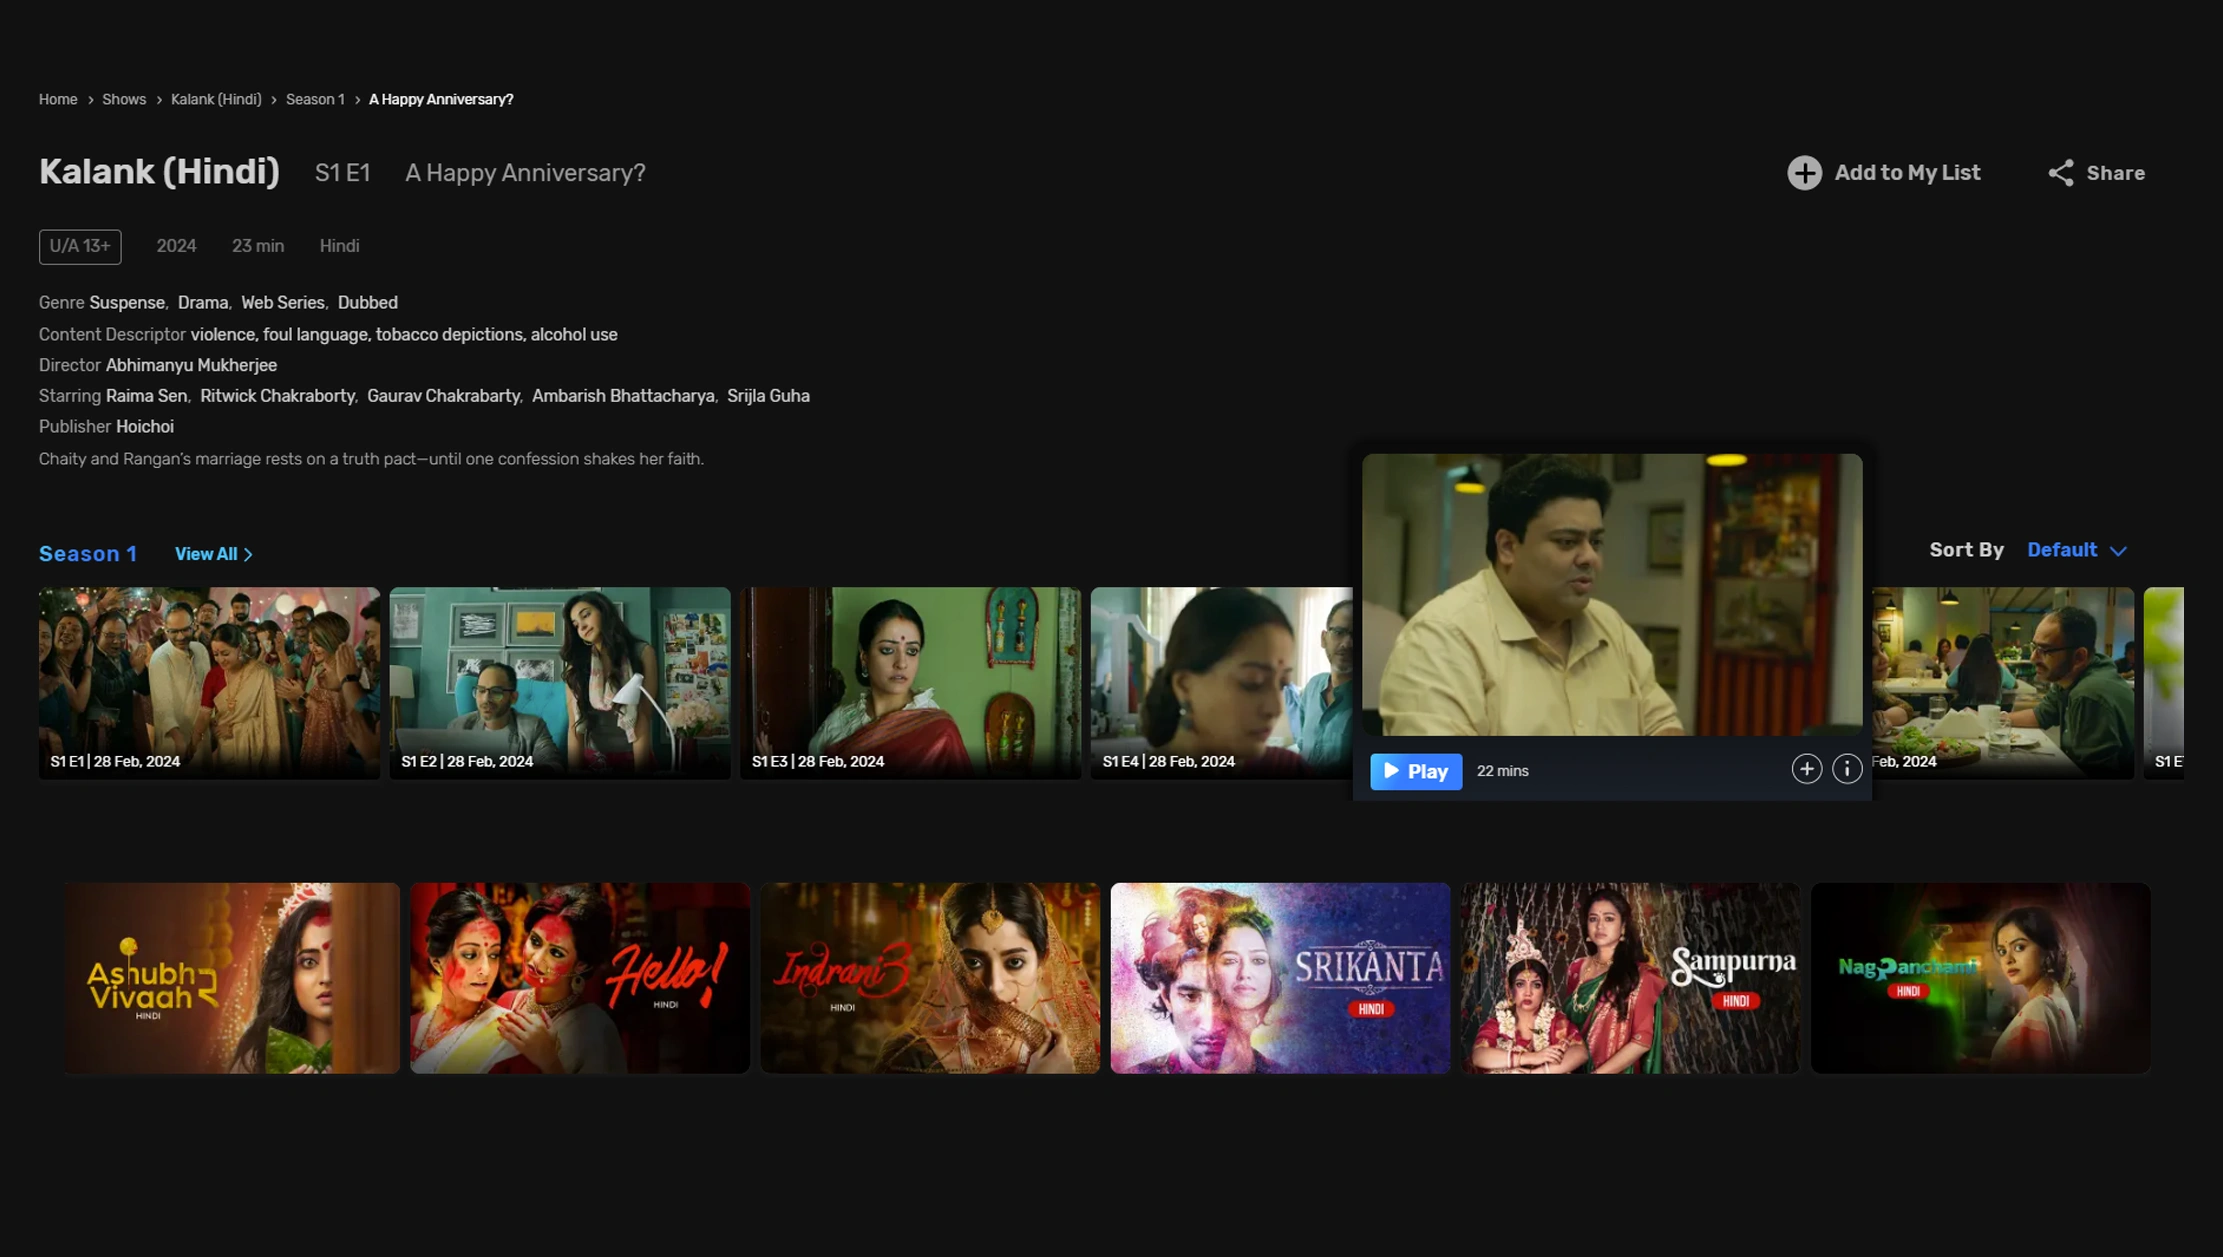Open episode S1 E4 thumbnail

(1221, 682)
